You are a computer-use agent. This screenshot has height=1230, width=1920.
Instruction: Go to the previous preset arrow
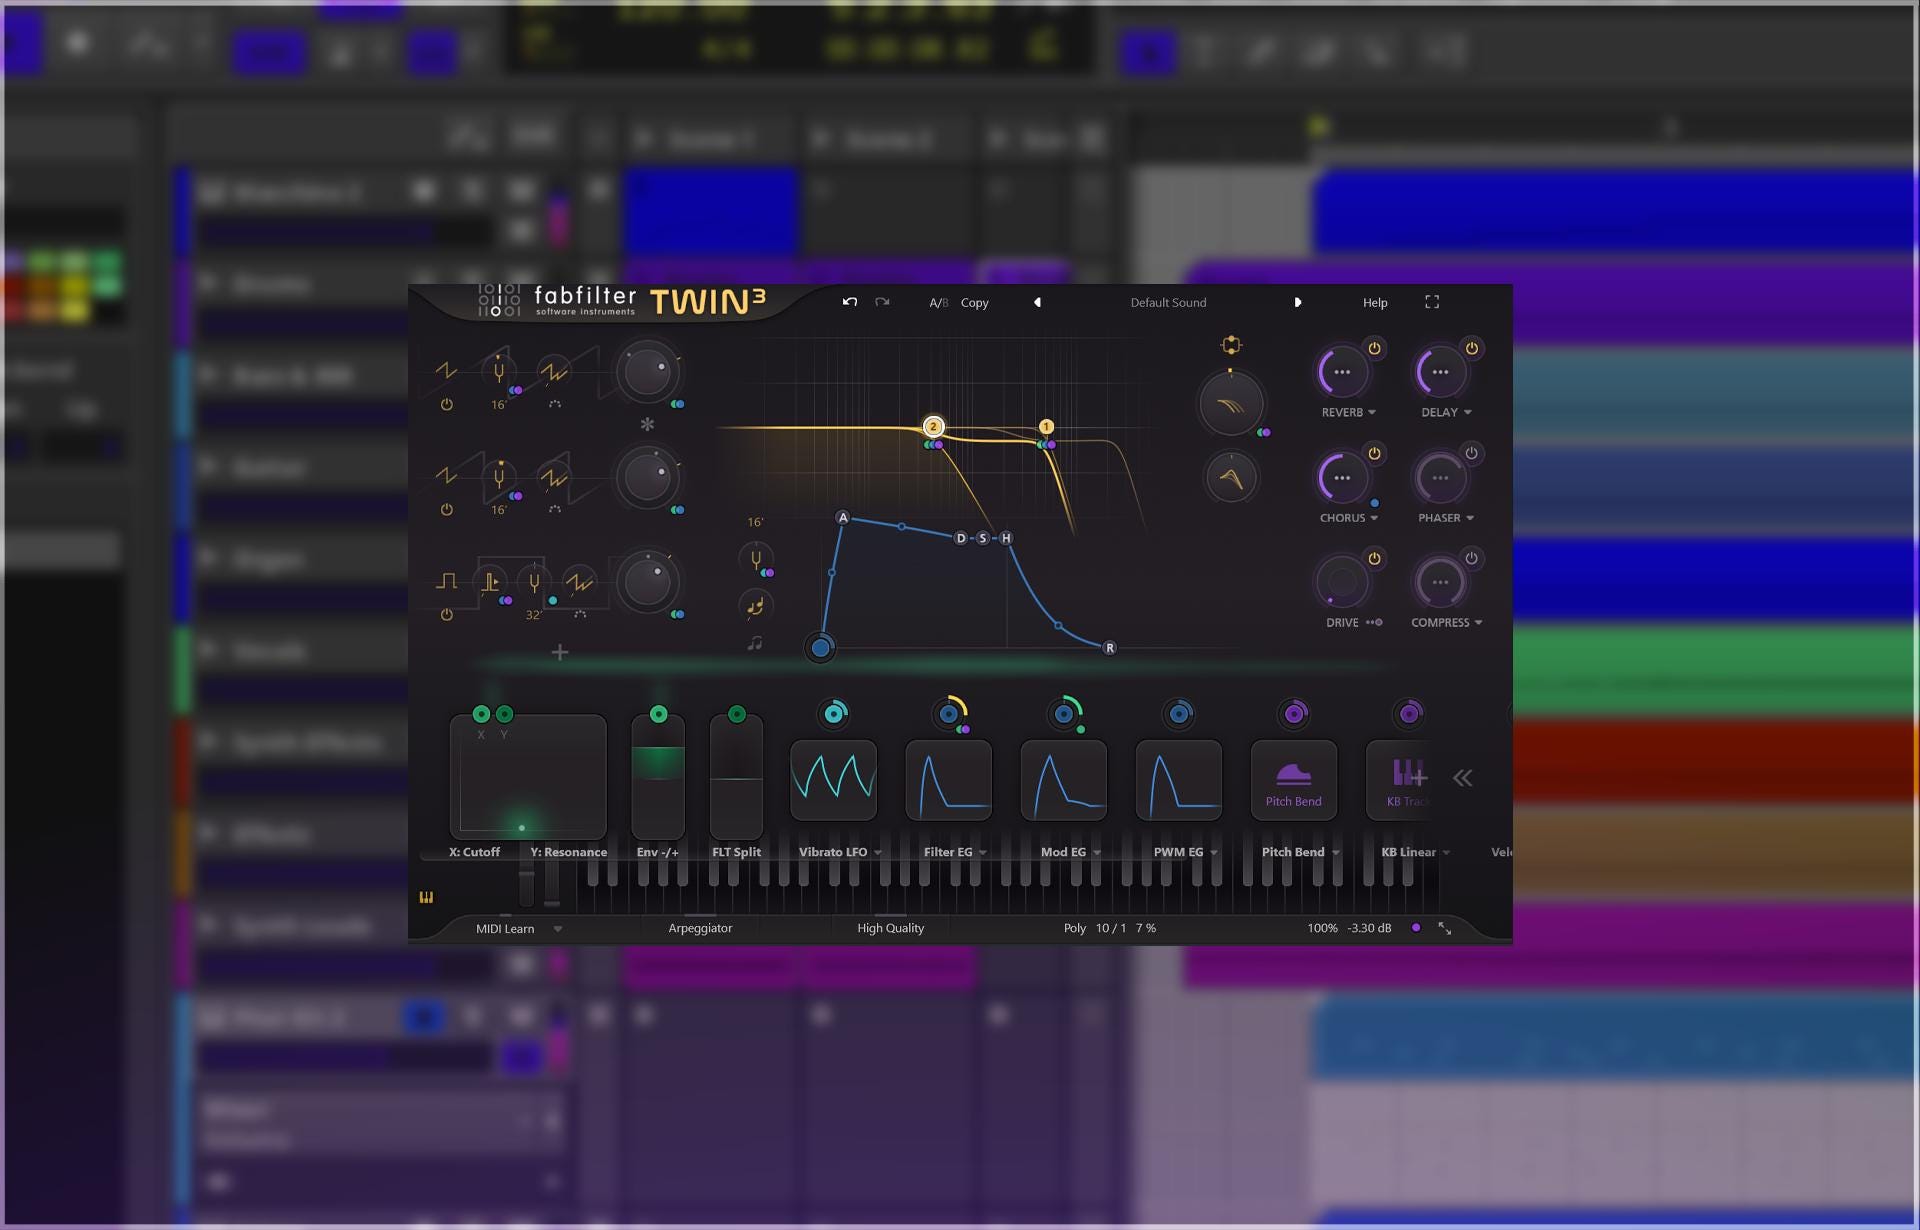point(1037,302)
